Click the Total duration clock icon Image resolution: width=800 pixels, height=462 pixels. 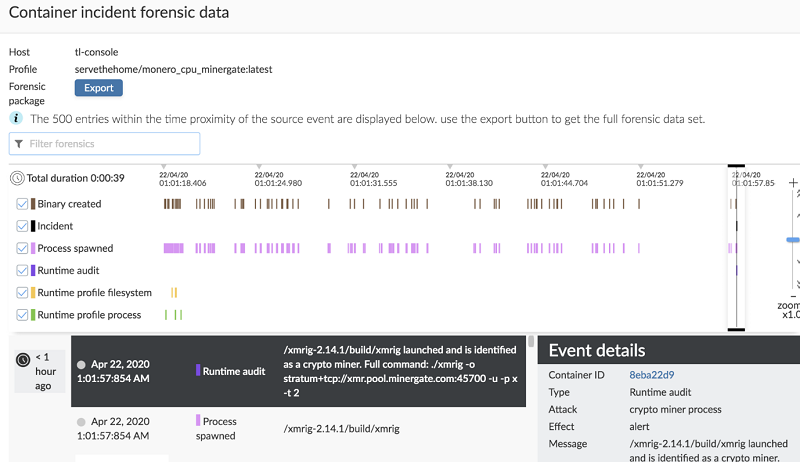point(17,178)
